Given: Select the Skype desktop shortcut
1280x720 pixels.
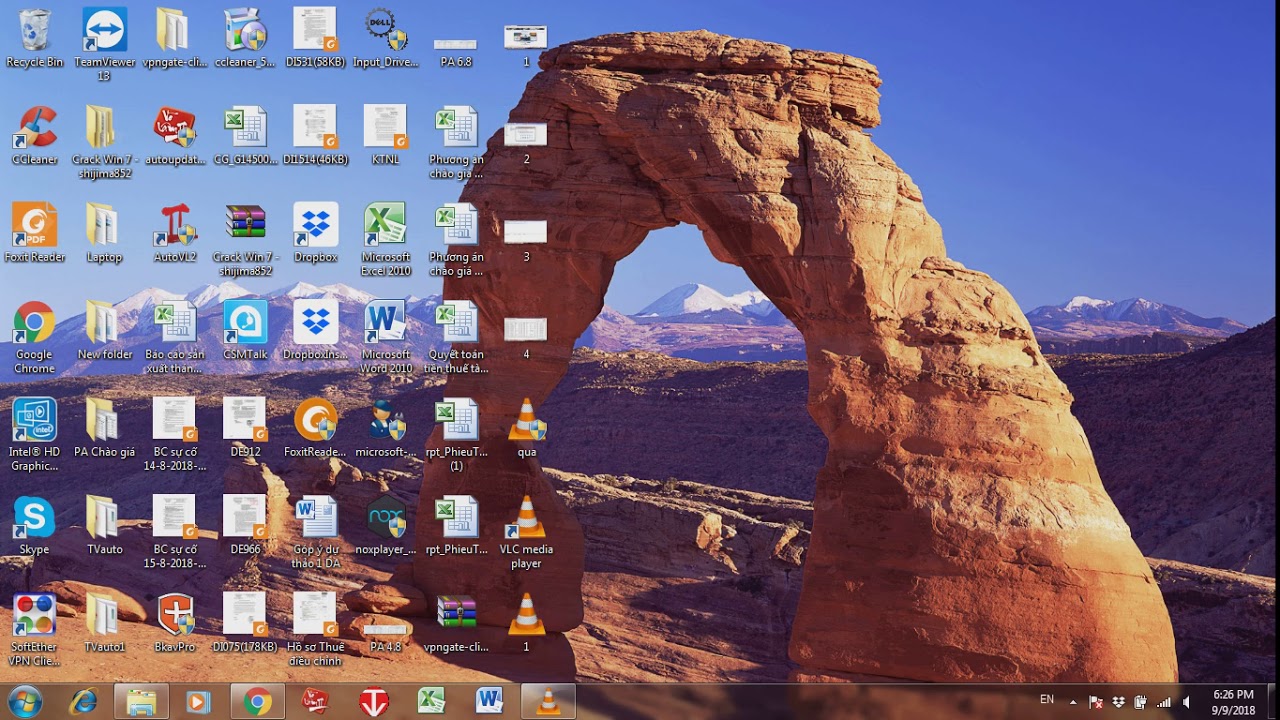Looking at the screenshot, I should pos(34,526).
